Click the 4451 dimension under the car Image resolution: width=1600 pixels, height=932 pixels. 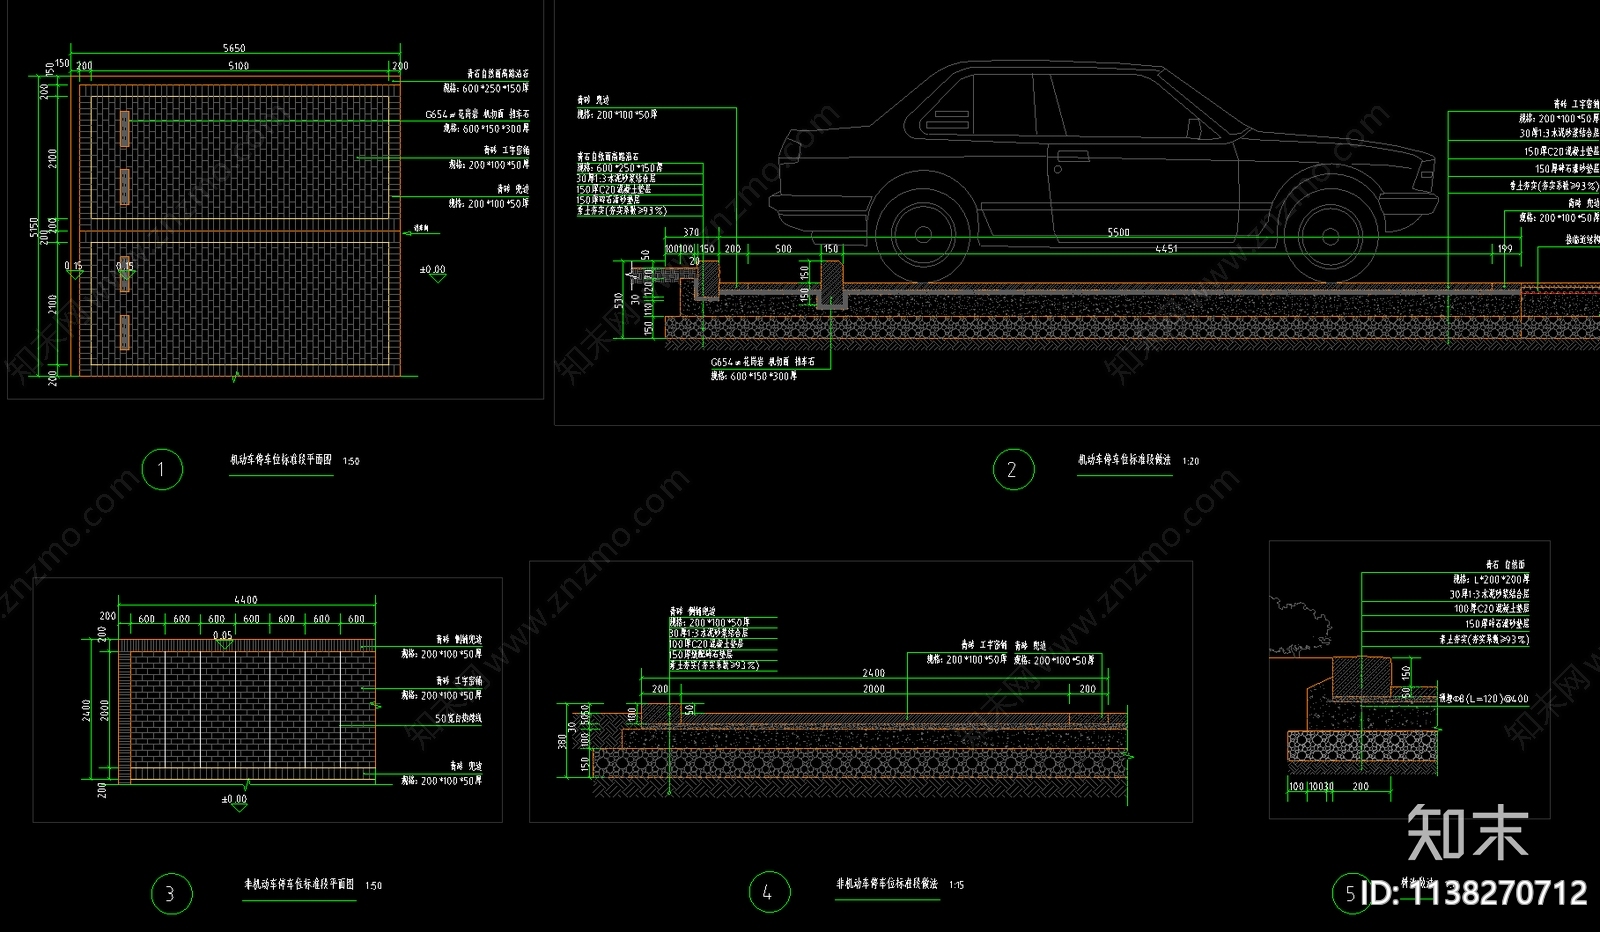[1166, 249]
